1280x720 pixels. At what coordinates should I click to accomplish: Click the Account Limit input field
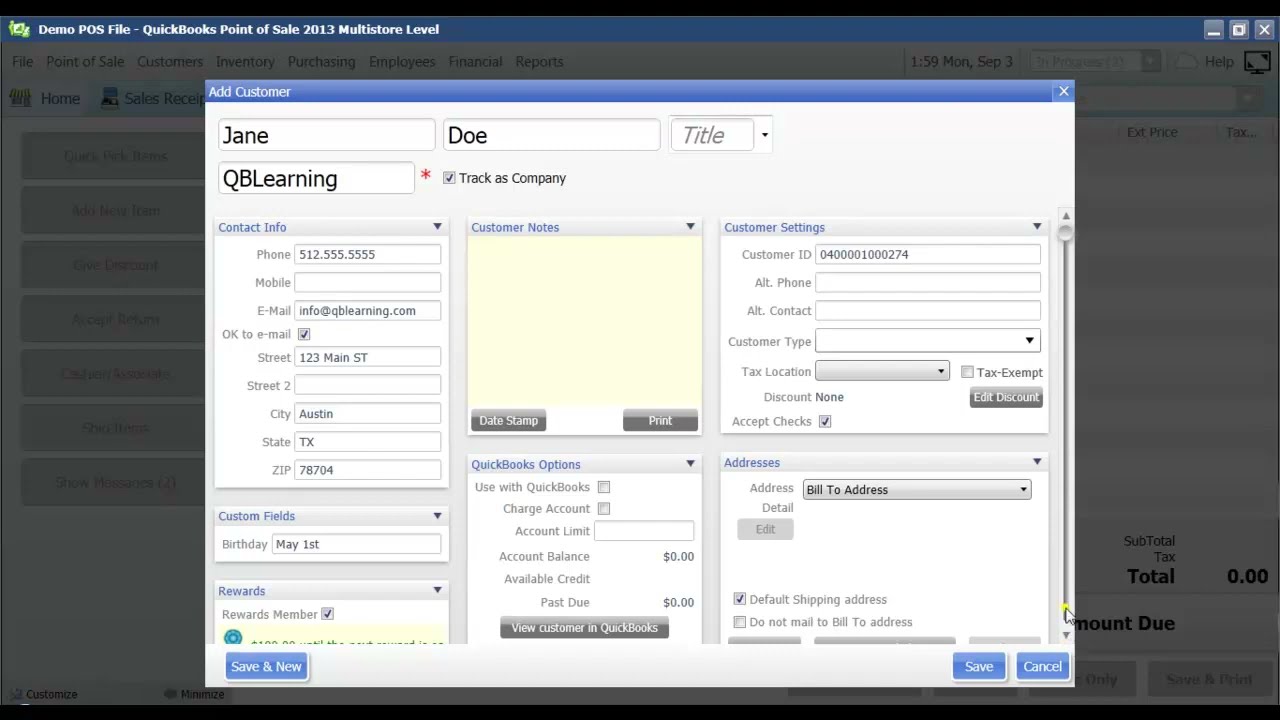pyautogui.click(x=644, y=531)
